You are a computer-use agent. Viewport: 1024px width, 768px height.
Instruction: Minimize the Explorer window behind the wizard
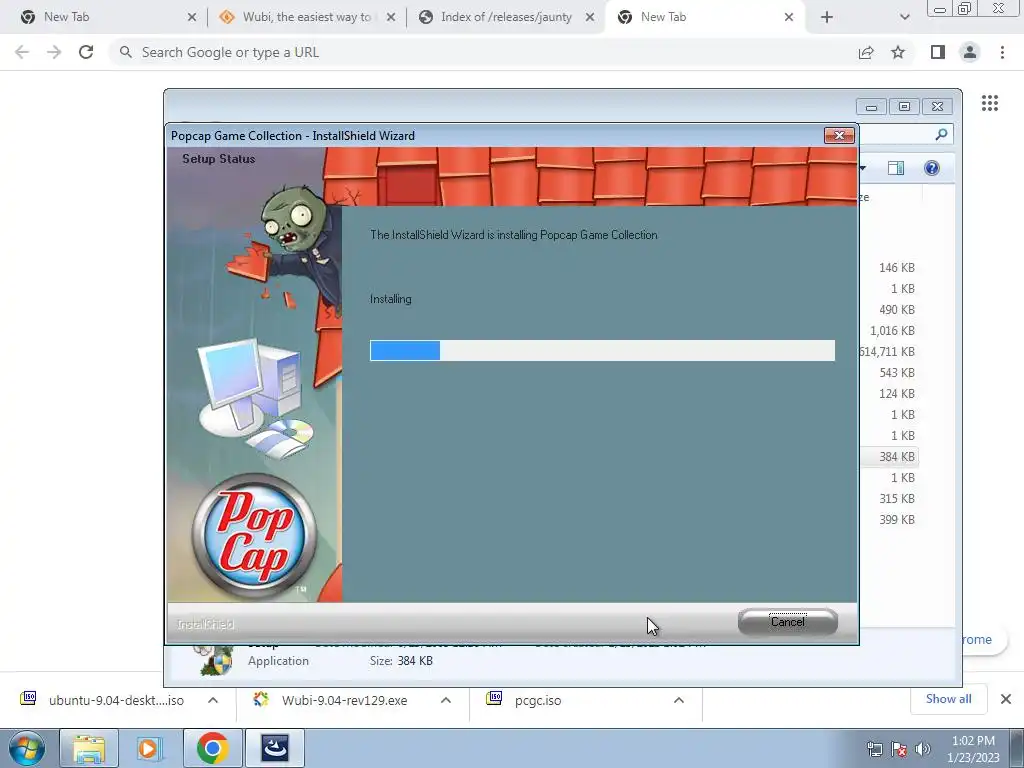(871, 106)
